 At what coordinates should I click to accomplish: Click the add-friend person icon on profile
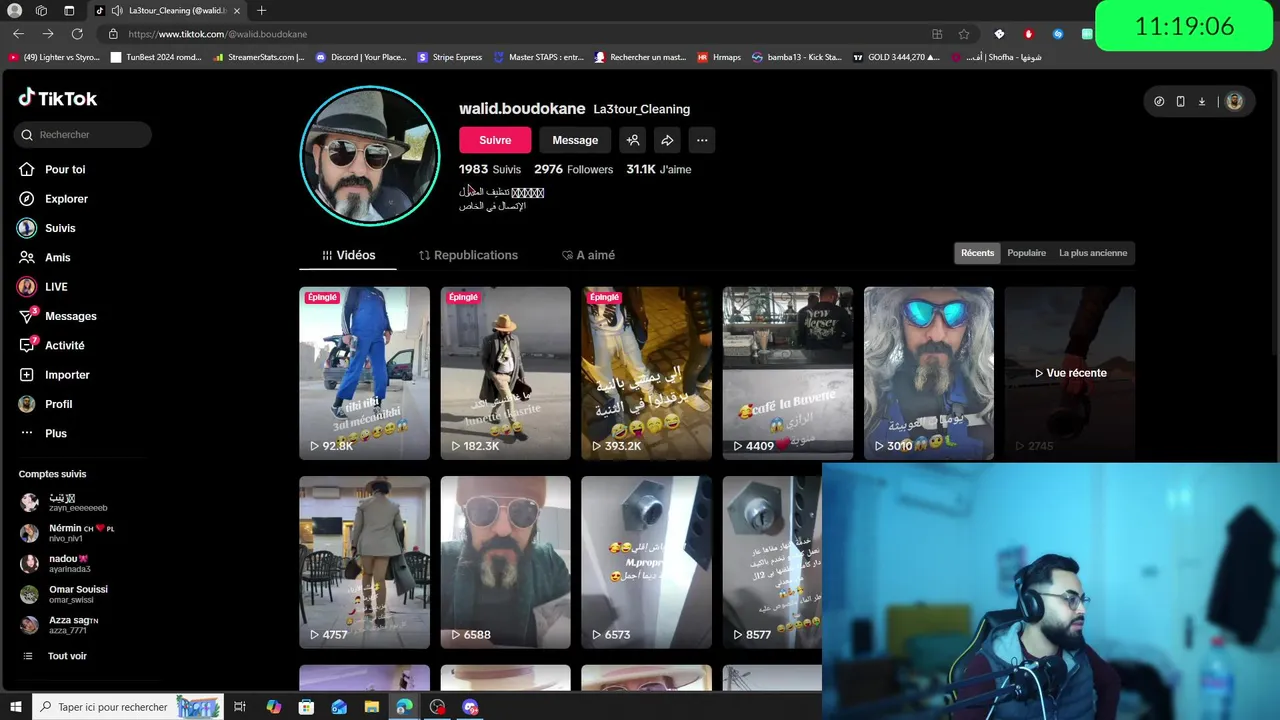632,140
